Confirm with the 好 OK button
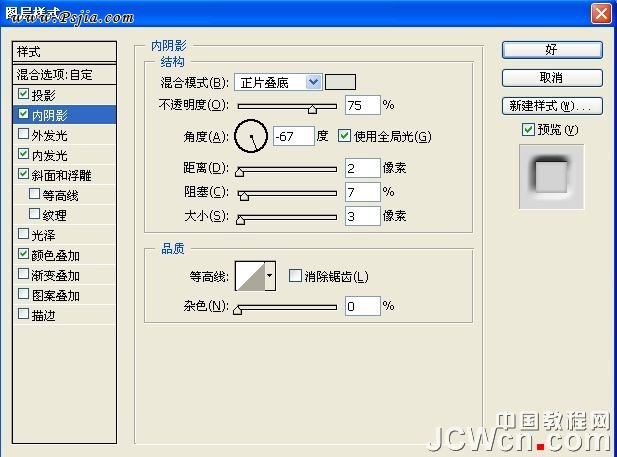This screenshot has width=617, height=457. (552, 50)
